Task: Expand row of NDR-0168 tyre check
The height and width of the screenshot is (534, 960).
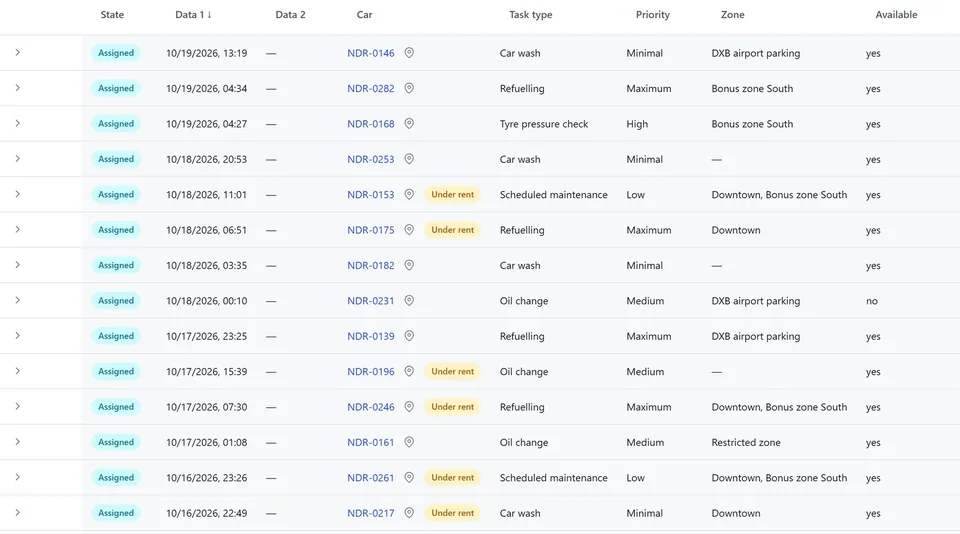Action: [18, 124]
